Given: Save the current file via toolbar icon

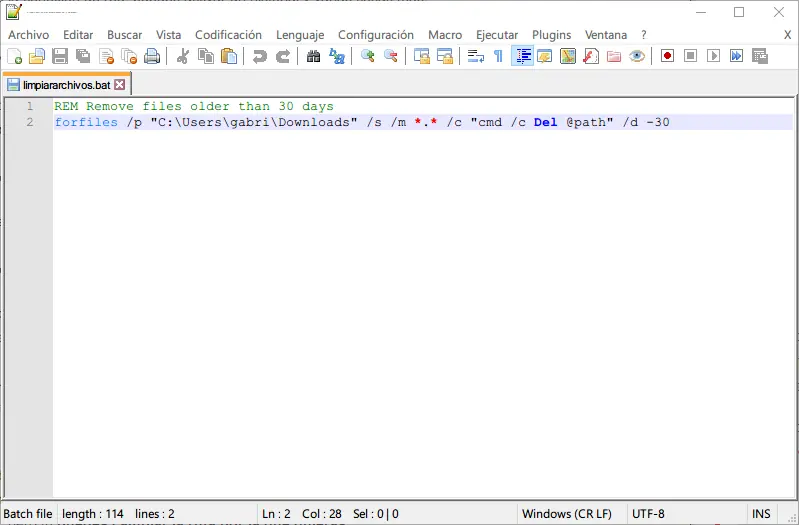Looking at the screenshot, I should click(60, 56).
